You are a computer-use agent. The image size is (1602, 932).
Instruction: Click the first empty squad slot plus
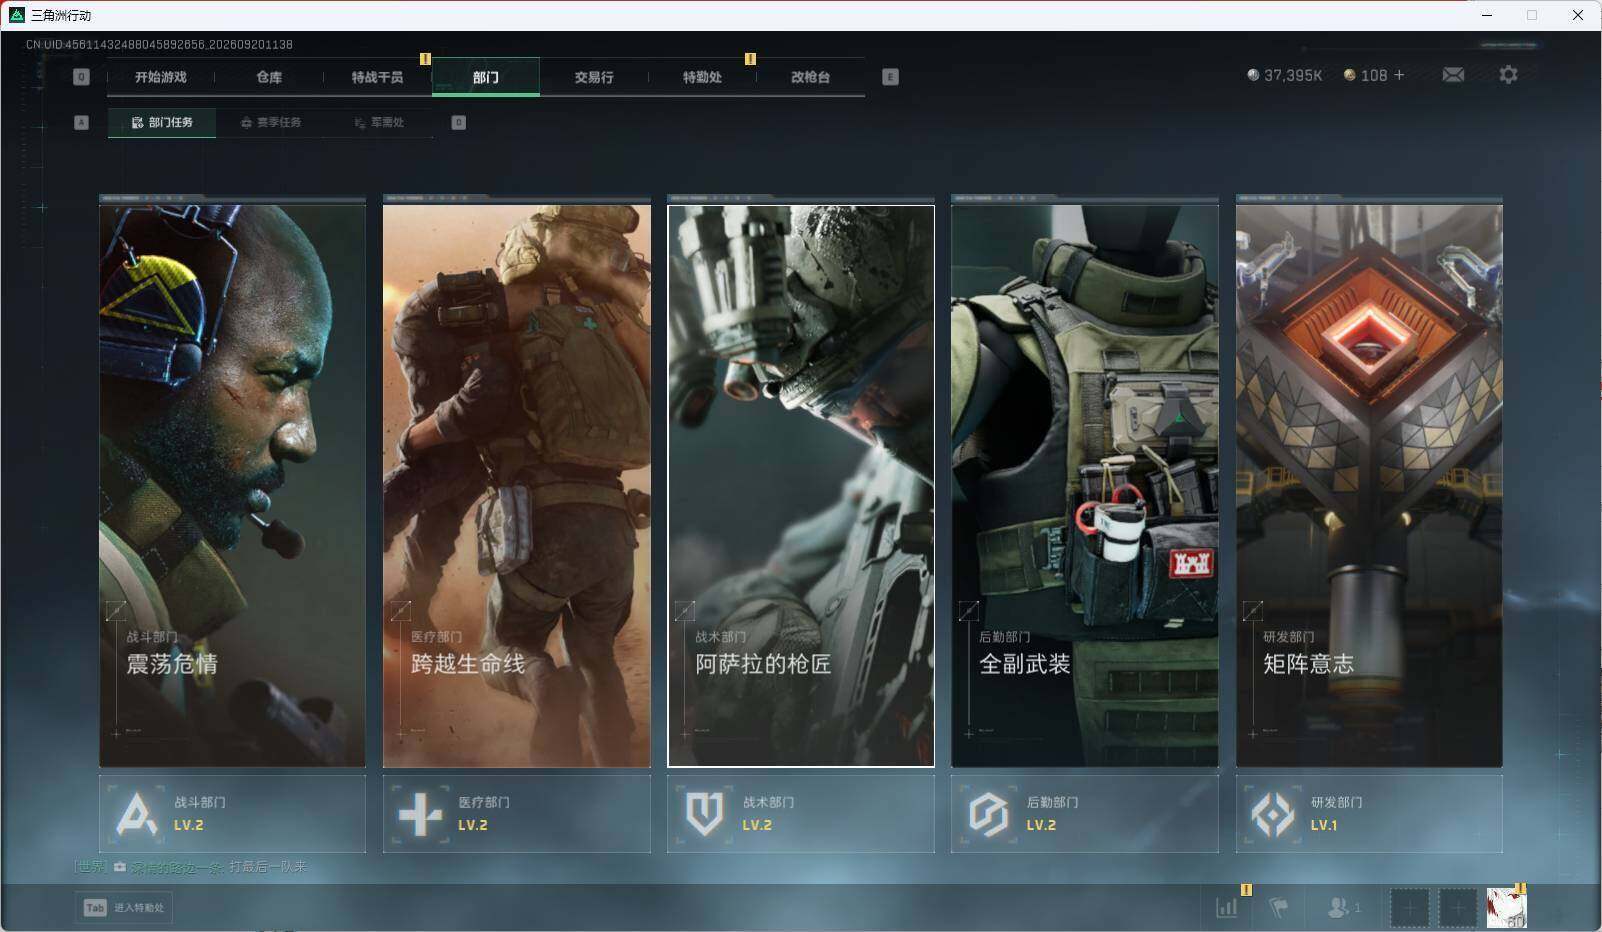pos(1409,908)
